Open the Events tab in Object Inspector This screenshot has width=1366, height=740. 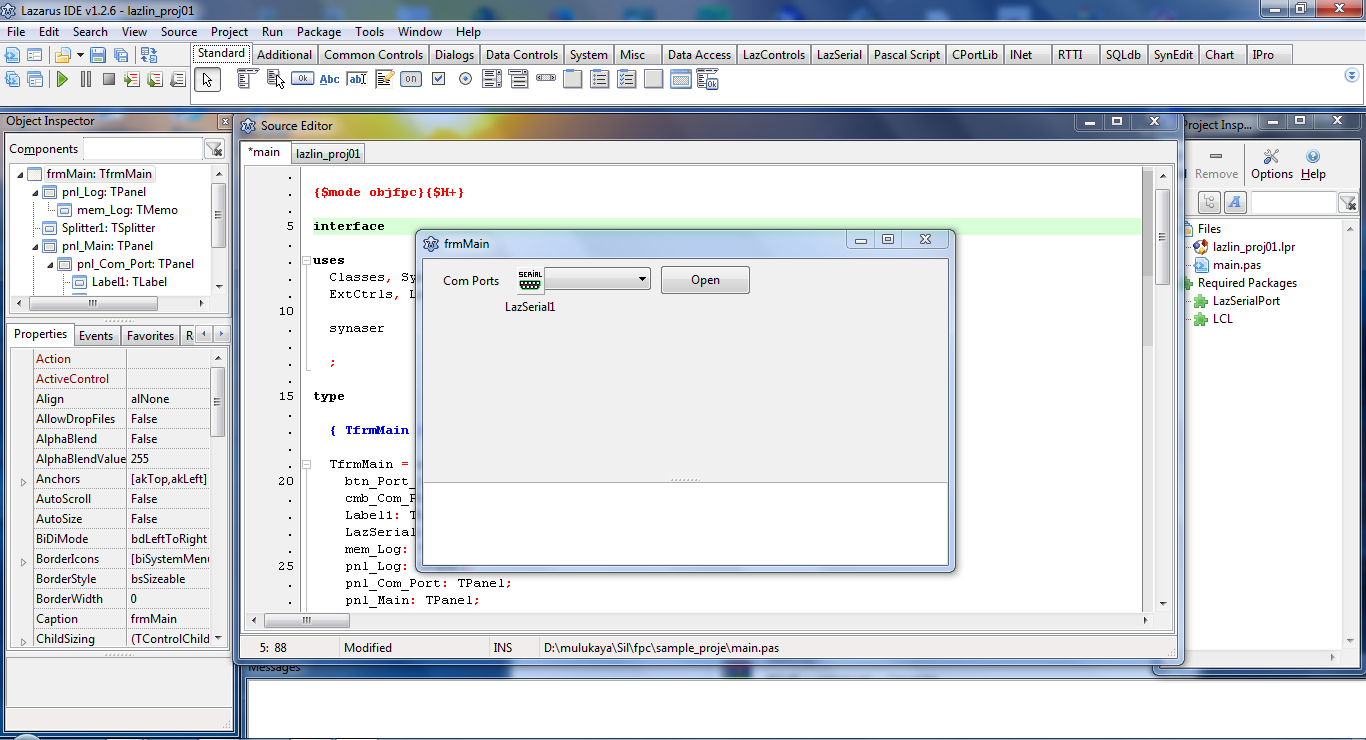point(96,336)
